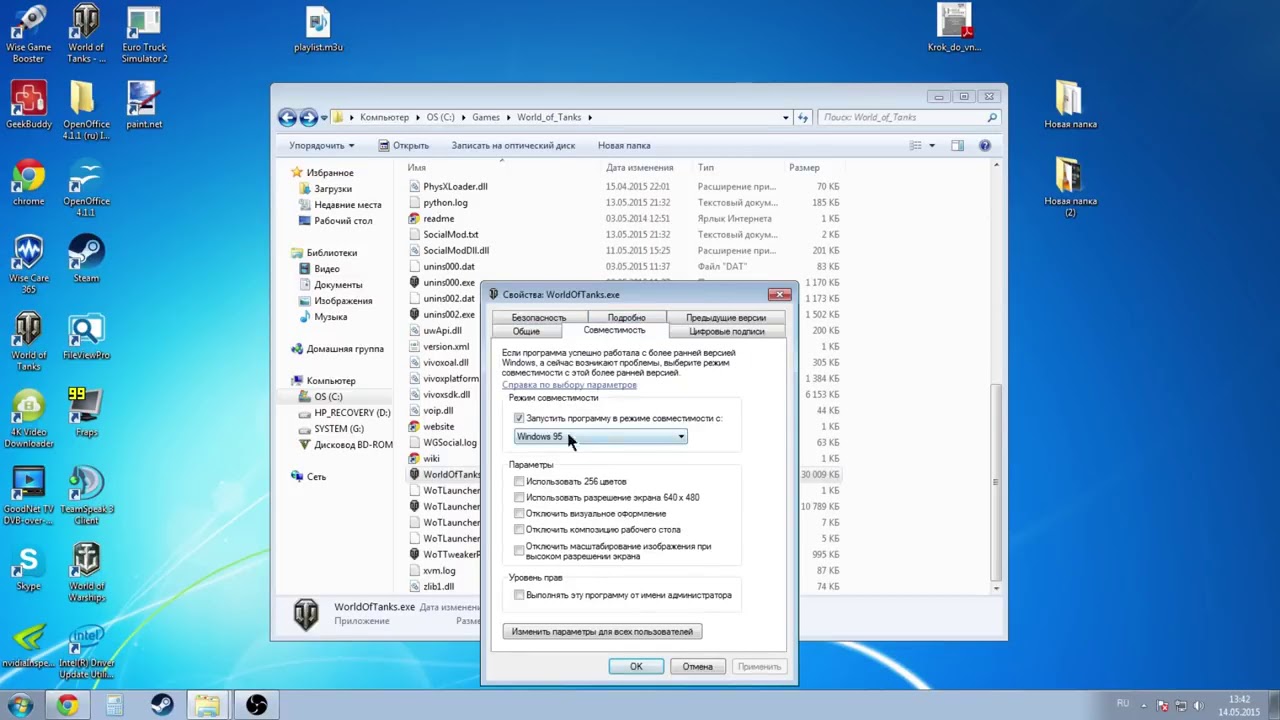Click Открыть in Explorer toolbar
The width and height of the screenshot is (1280, 720).
[x=404, y=145]
